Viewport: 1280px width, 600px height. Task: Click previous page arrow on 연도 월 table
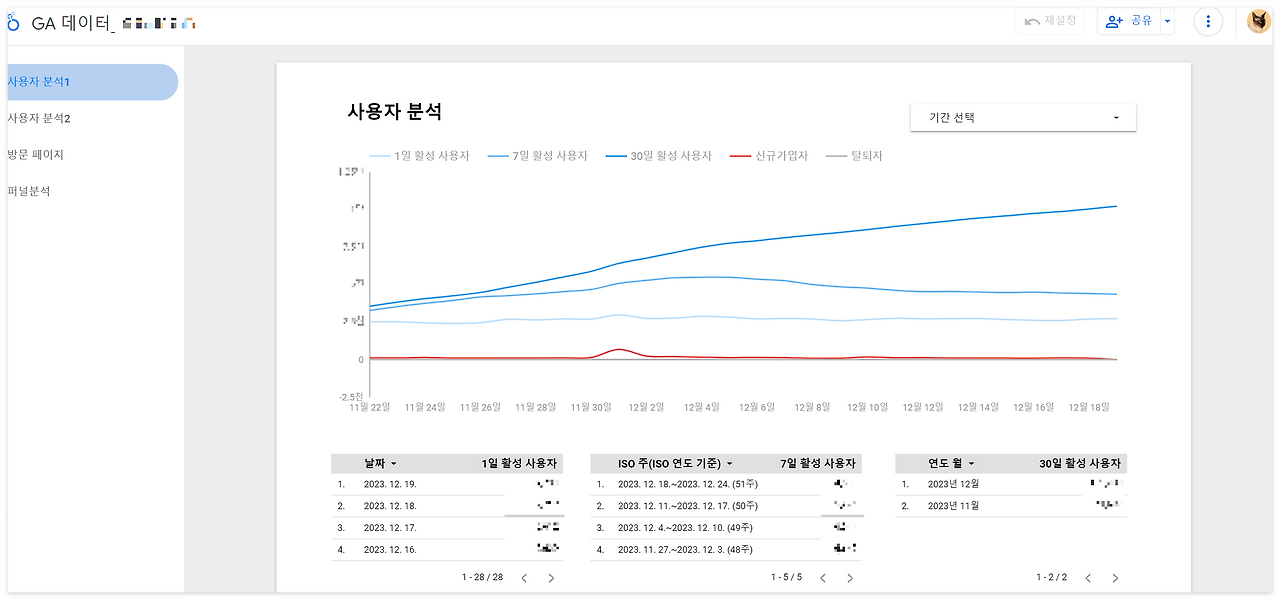[1087, 577]
